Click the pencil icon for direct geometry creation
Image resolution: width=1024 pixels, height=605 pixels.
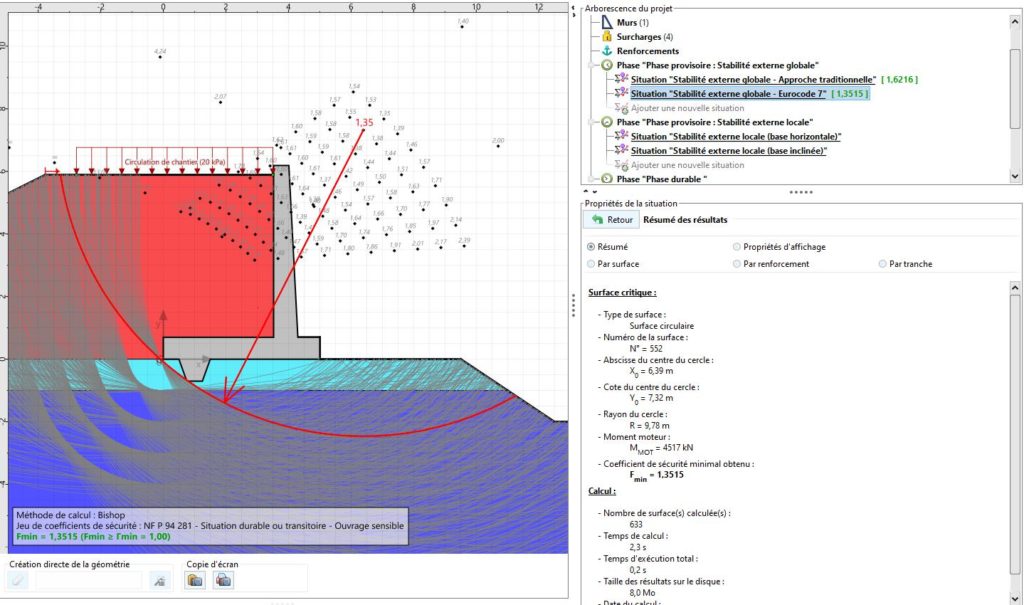pyautogui.click(x=18, y=580)
